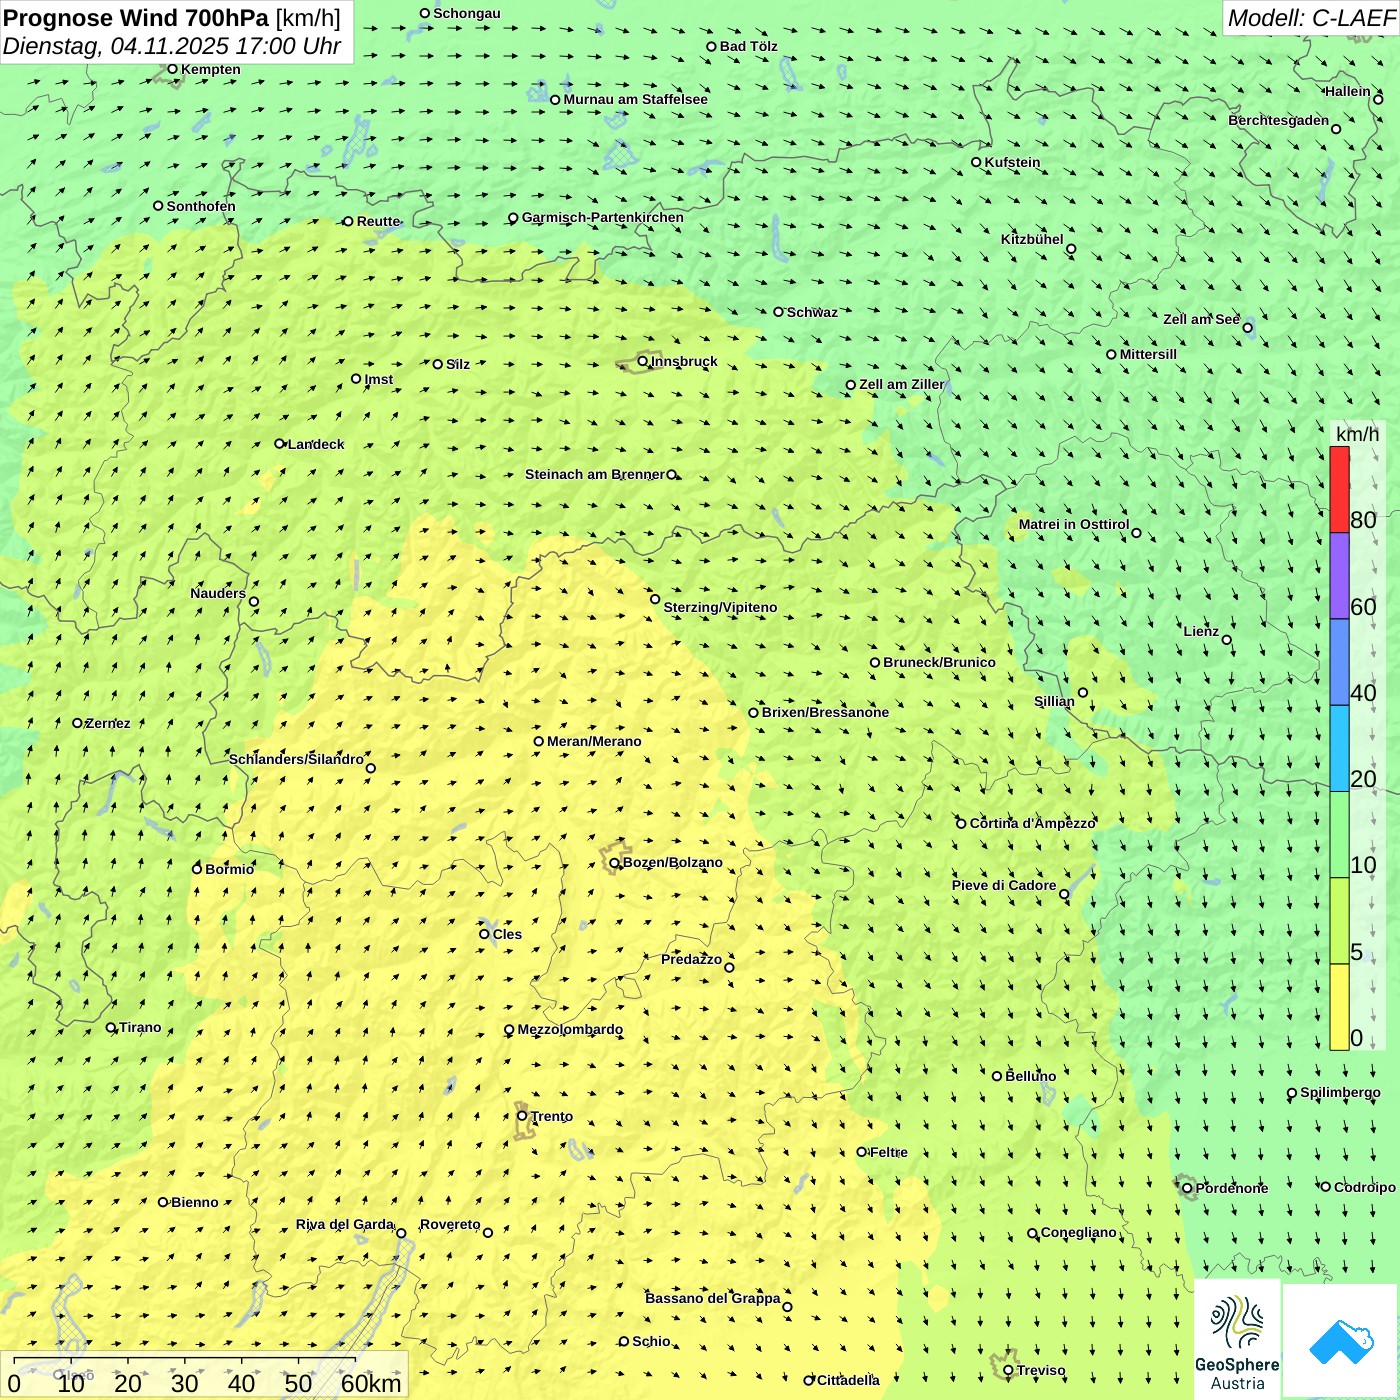Click the 'Pieve di Cadore' label

pyautogui.click(x=1004, y=885)
